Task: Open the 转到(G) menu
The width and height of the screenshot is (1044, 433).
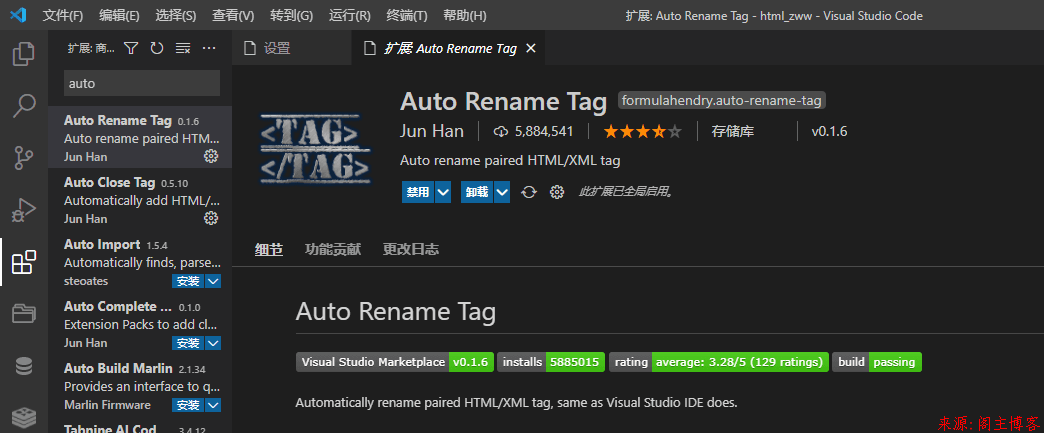Action: pyautogui.click(x=292, y=15)
